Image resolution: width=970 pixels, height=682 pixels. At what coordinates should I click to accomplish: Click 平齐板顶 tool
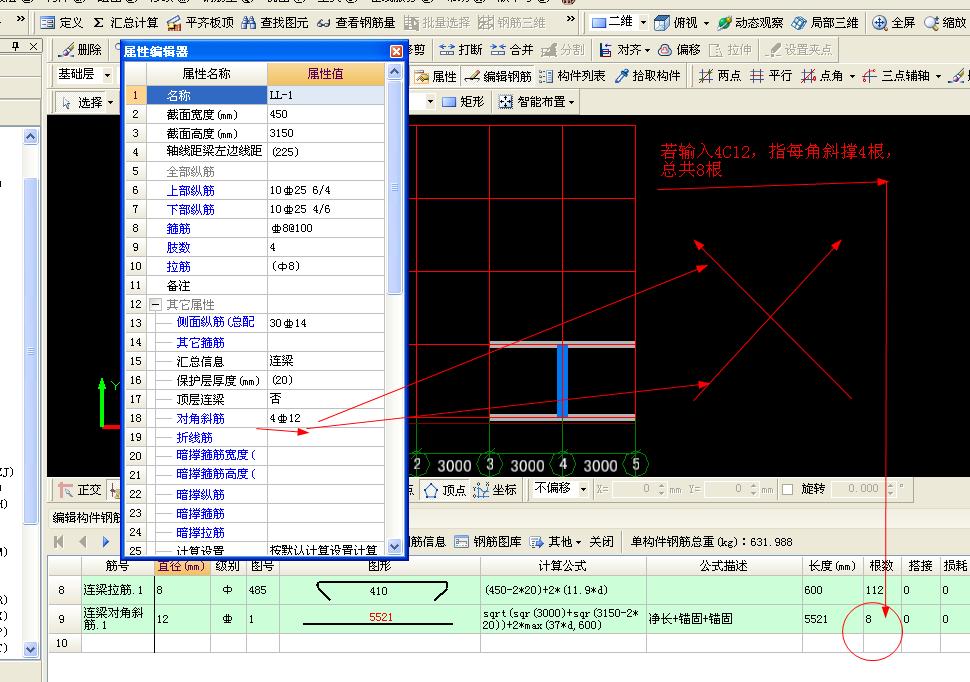click(200, 23)
